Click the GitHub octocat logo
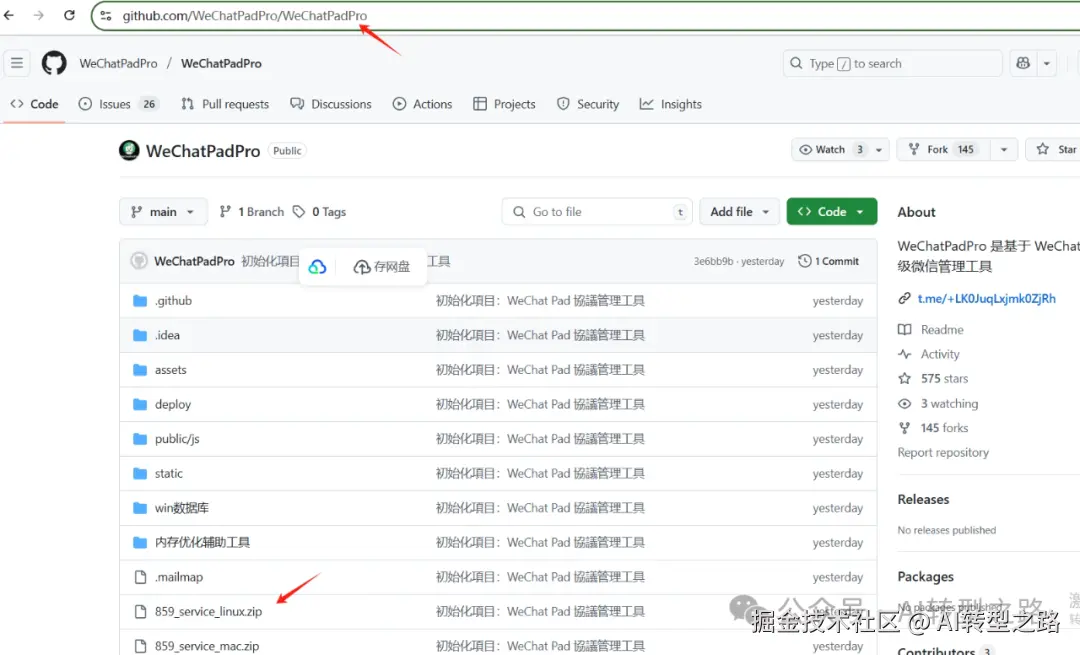Screen dimensions: 1080x655 pyautogui.click(x=54, y=63)
